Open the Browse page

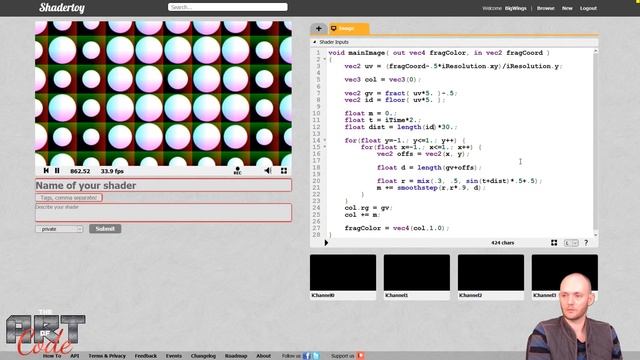click(x=545, y=8)
